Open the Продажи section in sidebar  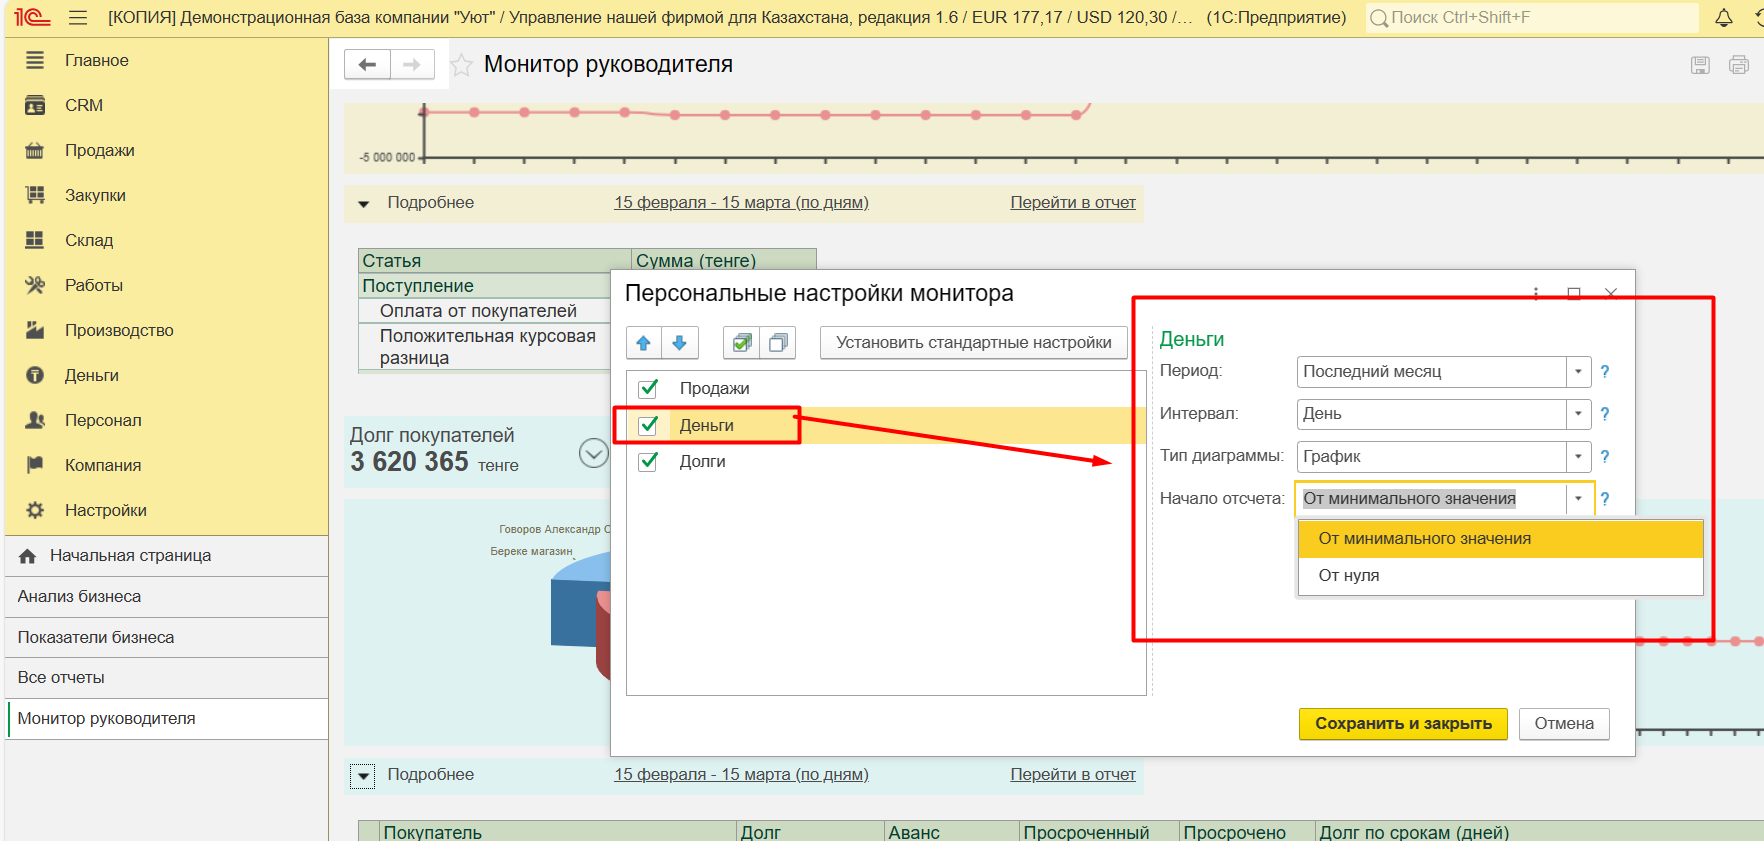99,150
